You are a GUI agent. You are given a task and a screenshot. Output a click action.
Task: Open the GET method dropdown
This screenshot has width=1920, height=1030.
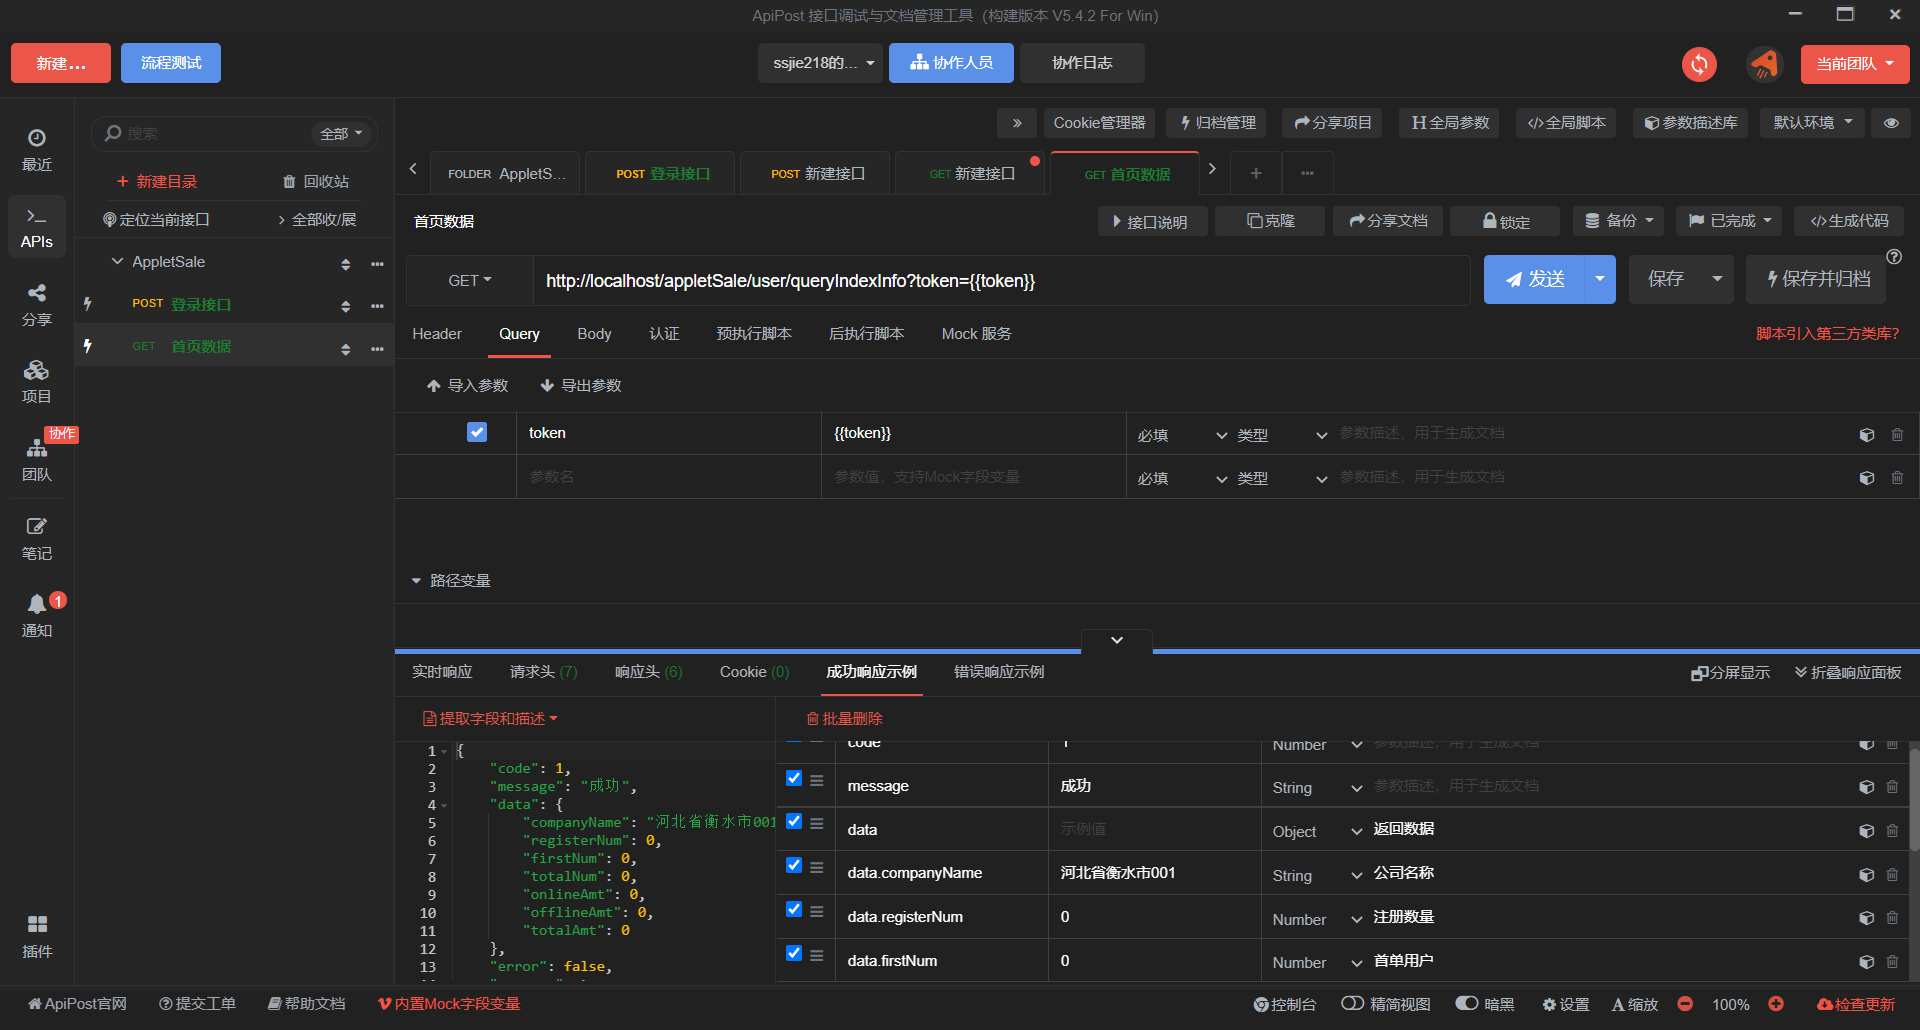[470, 281]
